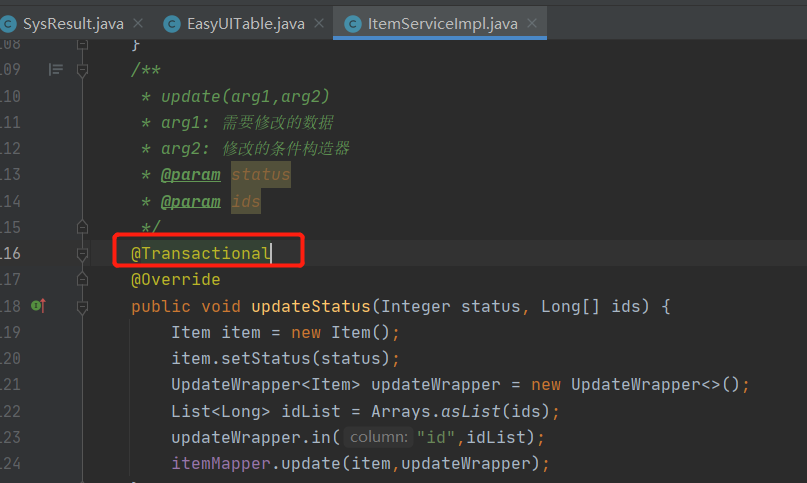Toggle rendered doc view icon beside the /** line
This screenshot has height=483, width=807.
pos(56,69)
